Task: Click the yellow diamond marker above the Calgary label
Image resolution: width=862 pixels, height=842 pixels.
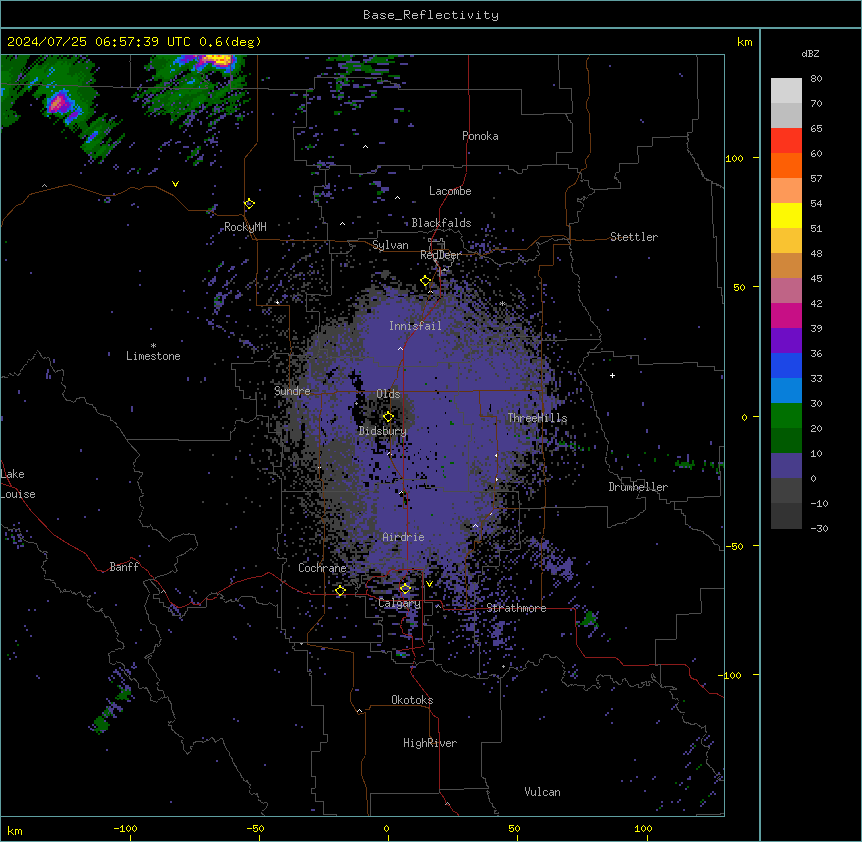Action: (x=405, y=589)
